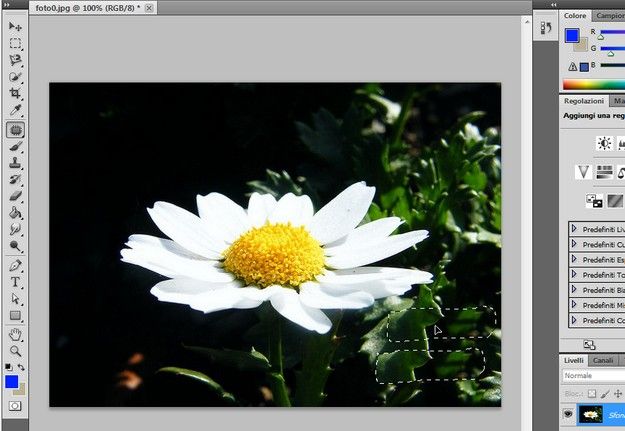625x431 pixels.
Task: Click foreground swatch in Colore panel
Action: (572, 35)
